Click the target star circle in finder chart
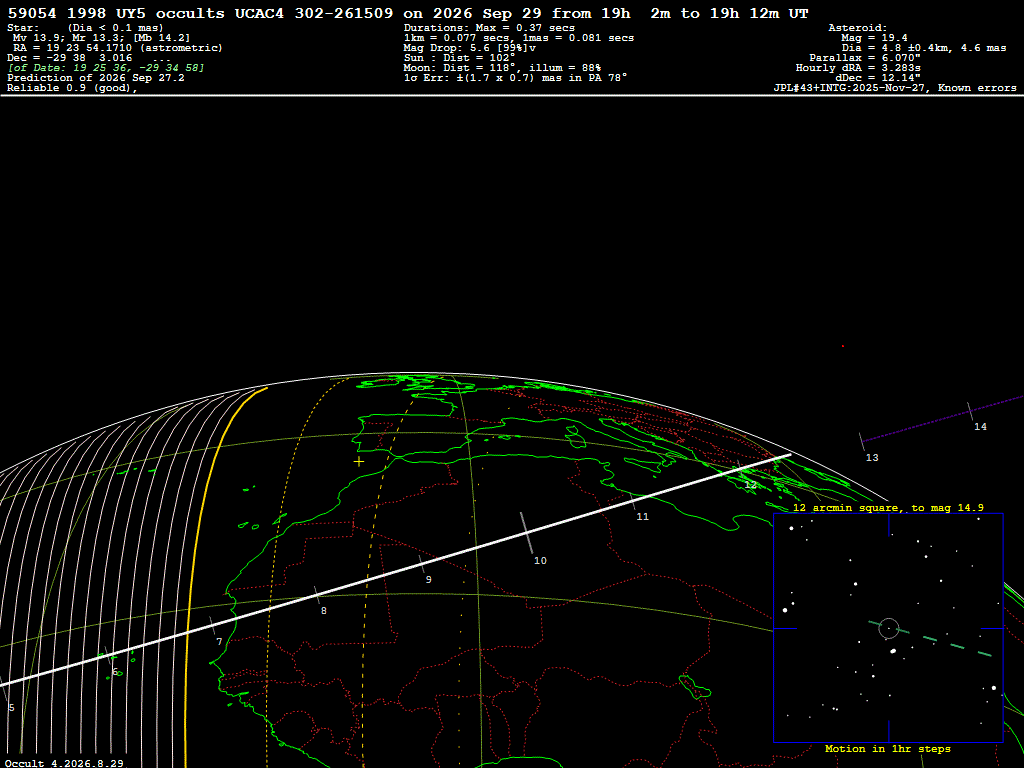The width and height of the screenshot is (1024, 768). click(x=889, y=628)
